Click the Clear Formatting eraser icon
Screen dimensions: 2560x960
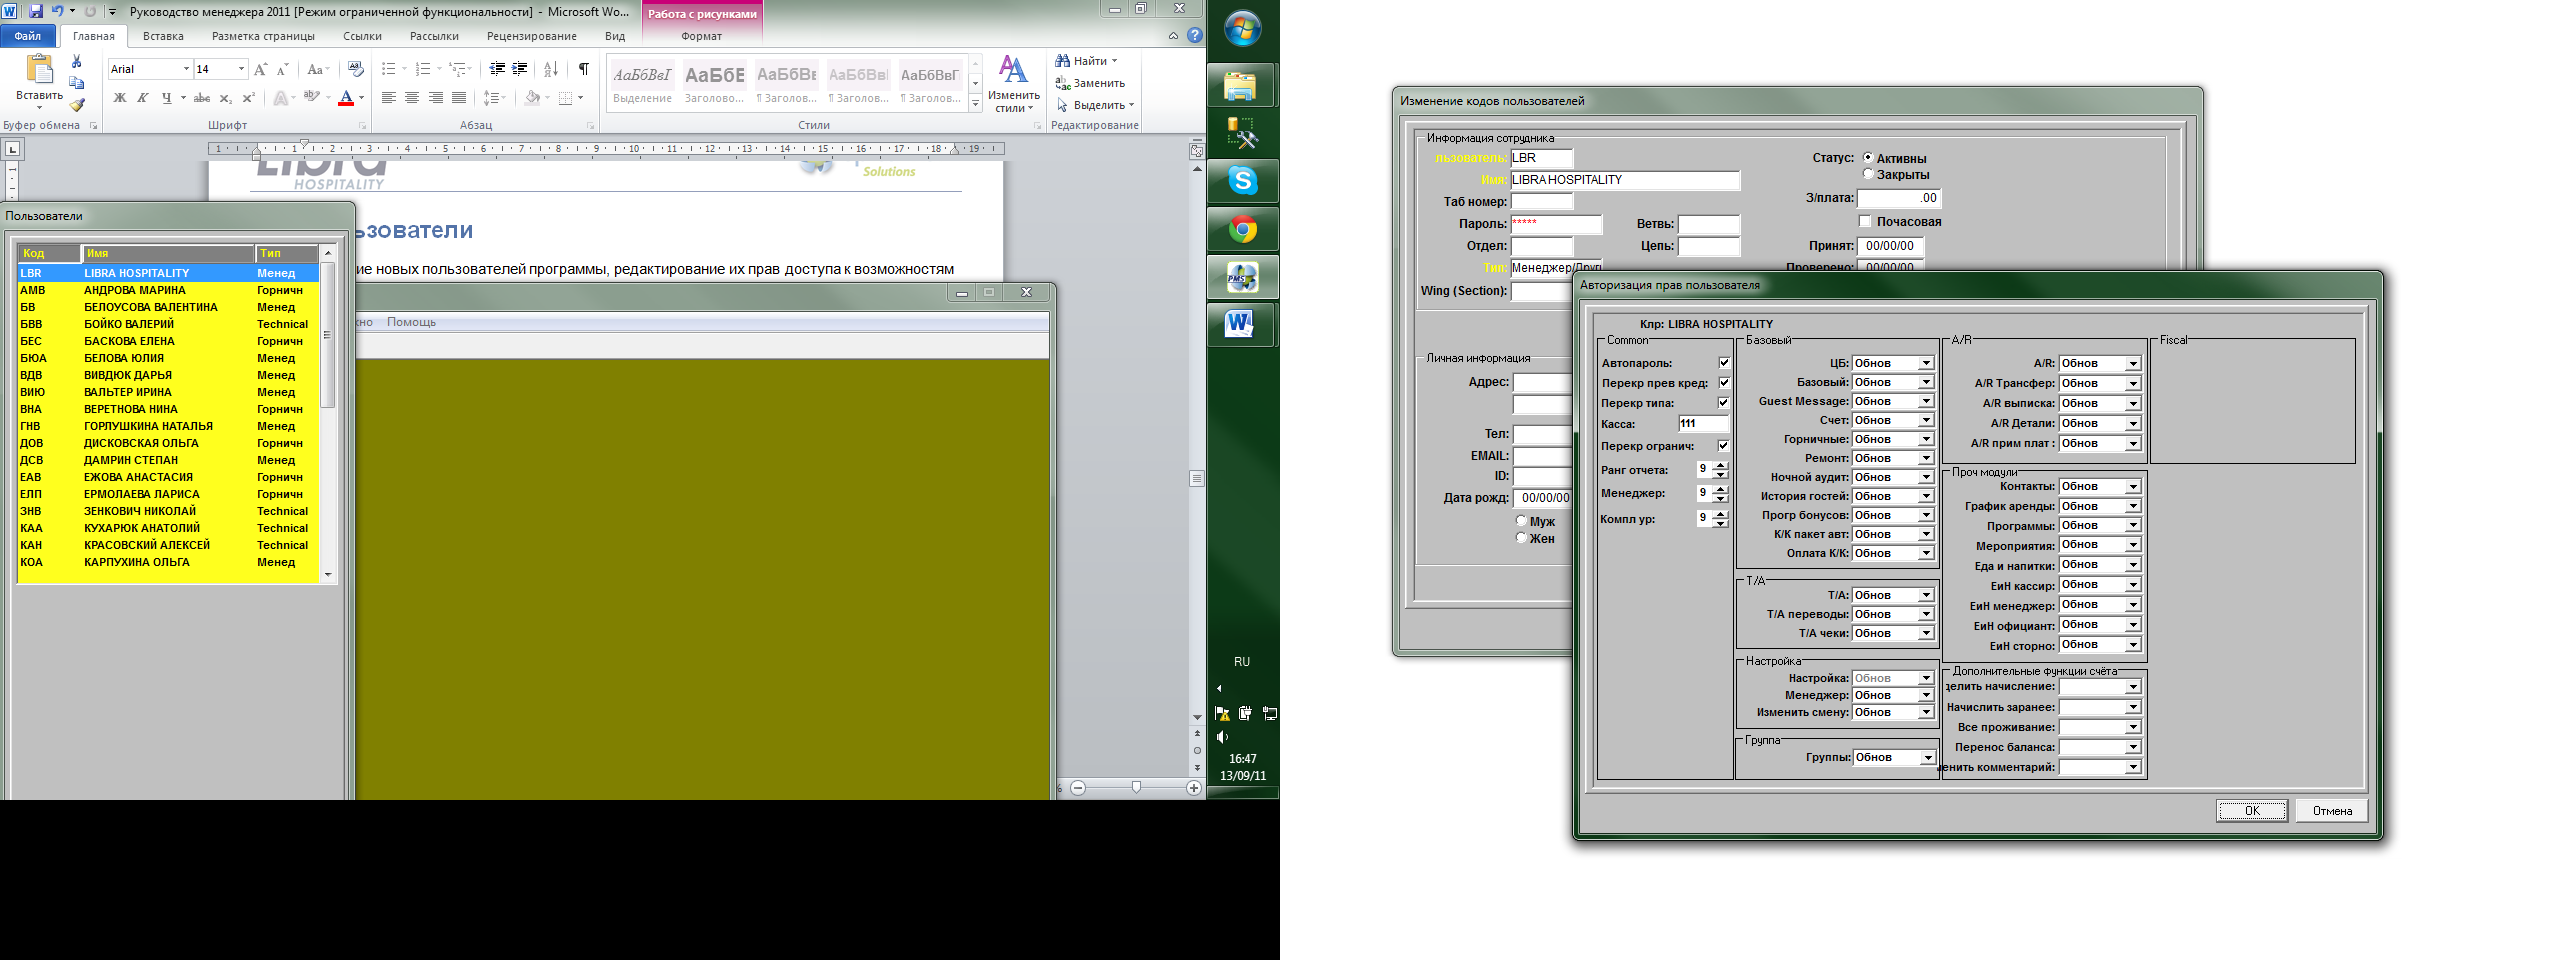[x=355, y=69]
